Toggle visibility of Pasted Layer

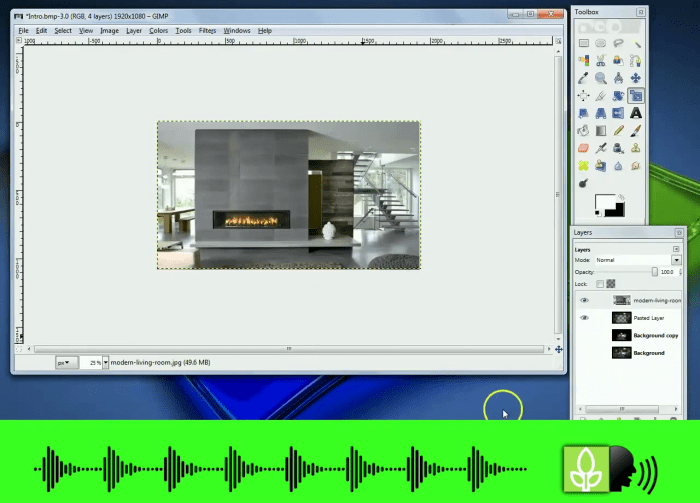tap(585, 318)
